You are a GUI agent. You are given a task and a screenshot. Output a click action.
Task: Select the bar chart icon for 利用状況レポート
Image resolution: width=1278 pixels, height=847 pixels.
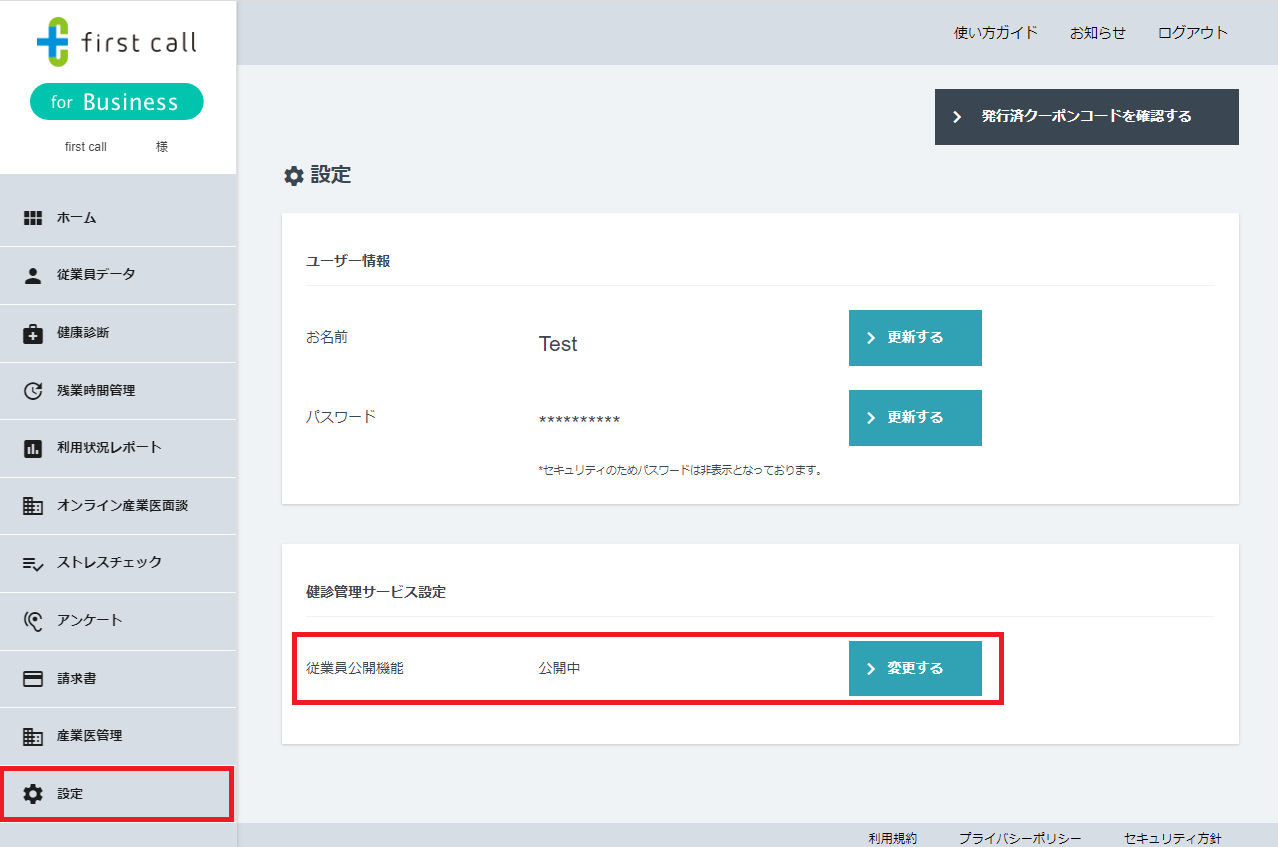coord(33,447)
